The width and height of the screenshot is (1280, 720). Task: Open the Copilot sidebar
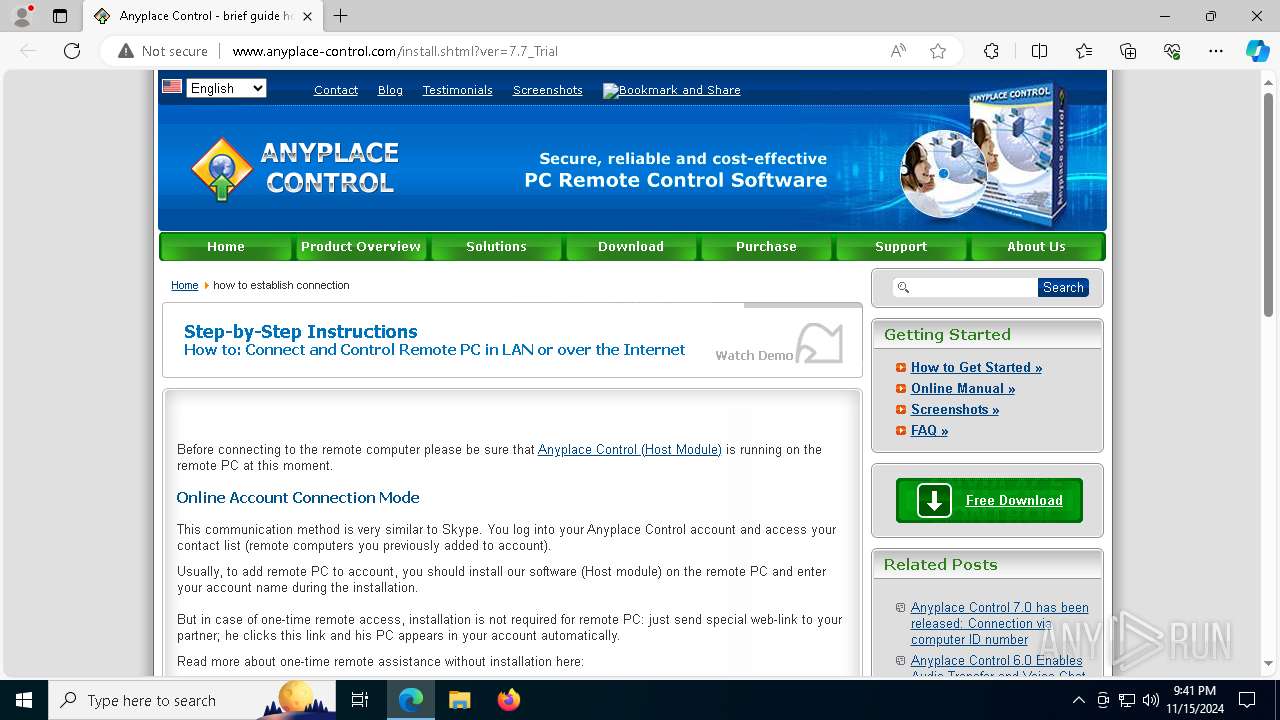1257,51
